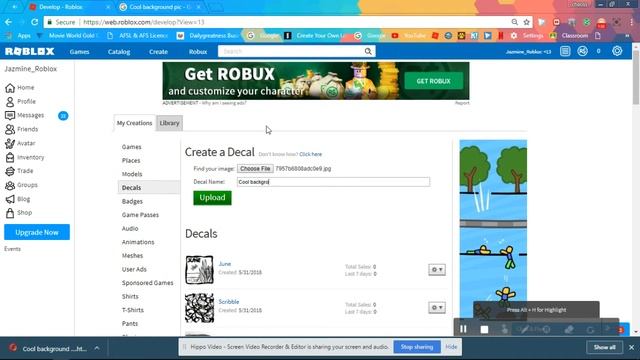Select Animations in creations list

point(138,242)
